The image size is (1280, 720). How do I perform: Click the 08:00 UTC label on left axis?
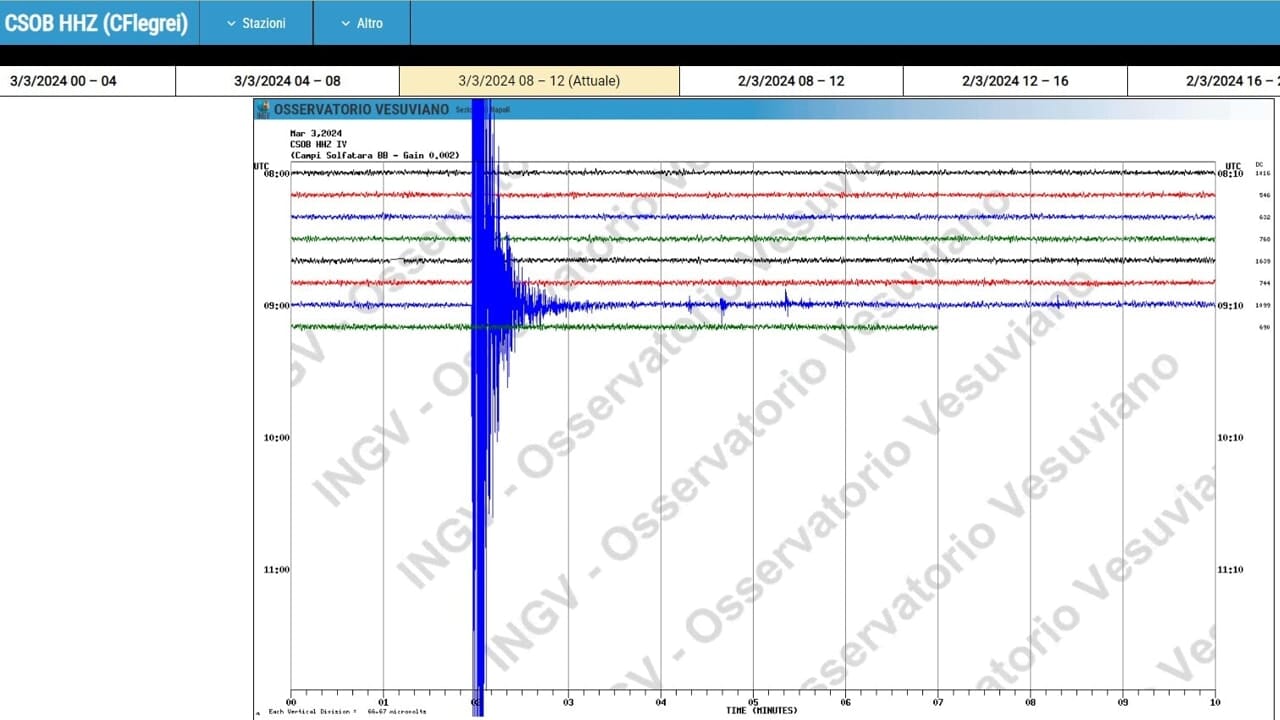[x=276, y=173]
